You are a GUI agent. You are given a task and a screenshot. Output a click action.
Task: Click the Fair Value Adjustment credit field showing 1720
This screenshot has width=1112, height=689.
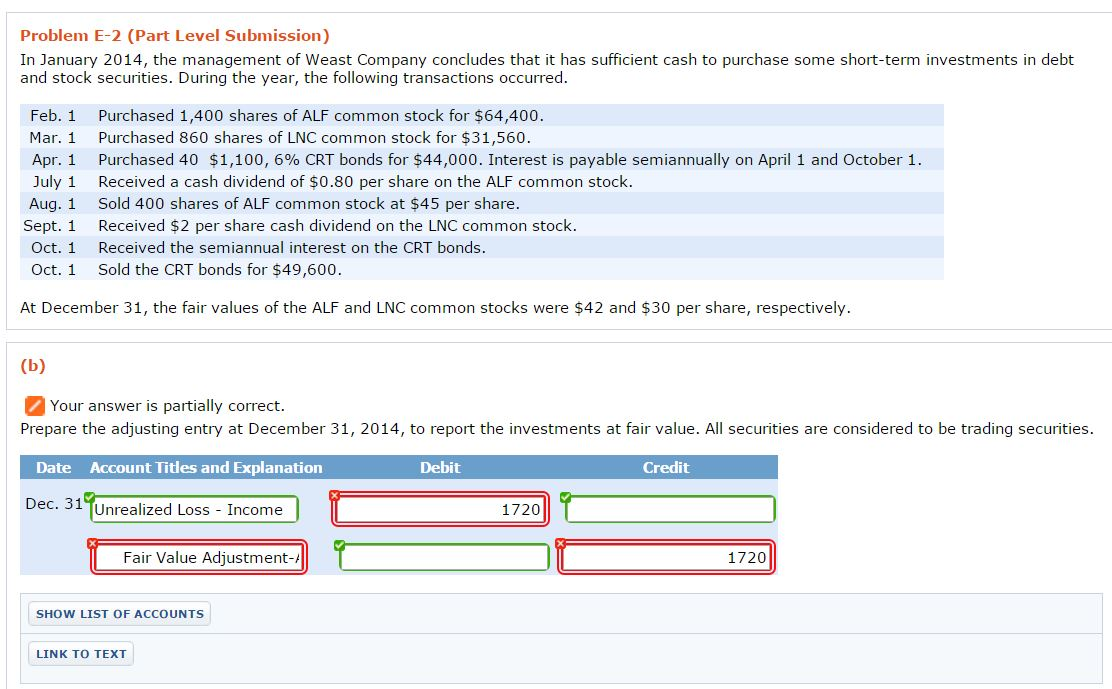(x=667, y=558)
